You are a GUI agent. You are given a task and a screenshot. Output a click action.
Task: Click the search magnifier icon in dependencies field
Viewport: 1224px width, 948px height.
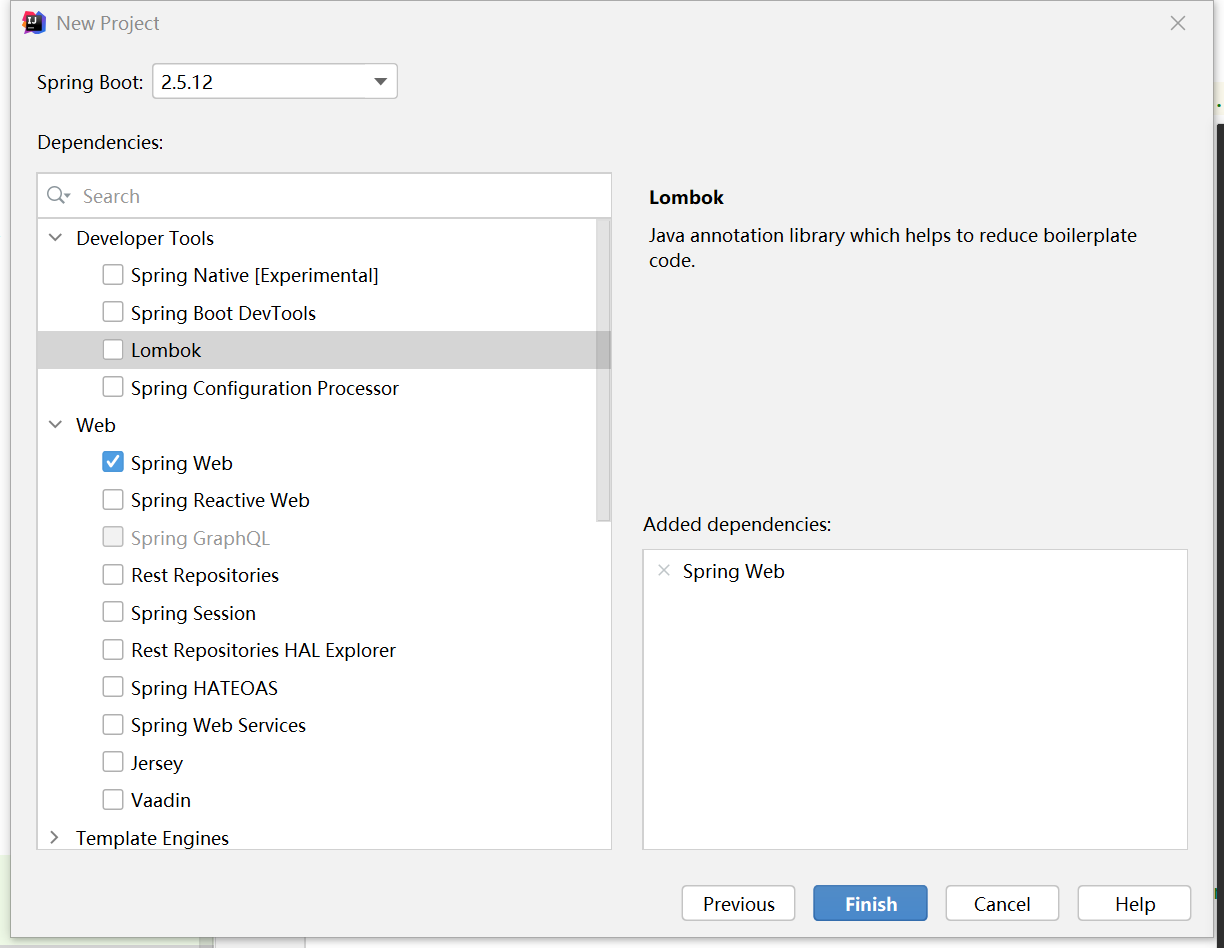tap(58, 196)
